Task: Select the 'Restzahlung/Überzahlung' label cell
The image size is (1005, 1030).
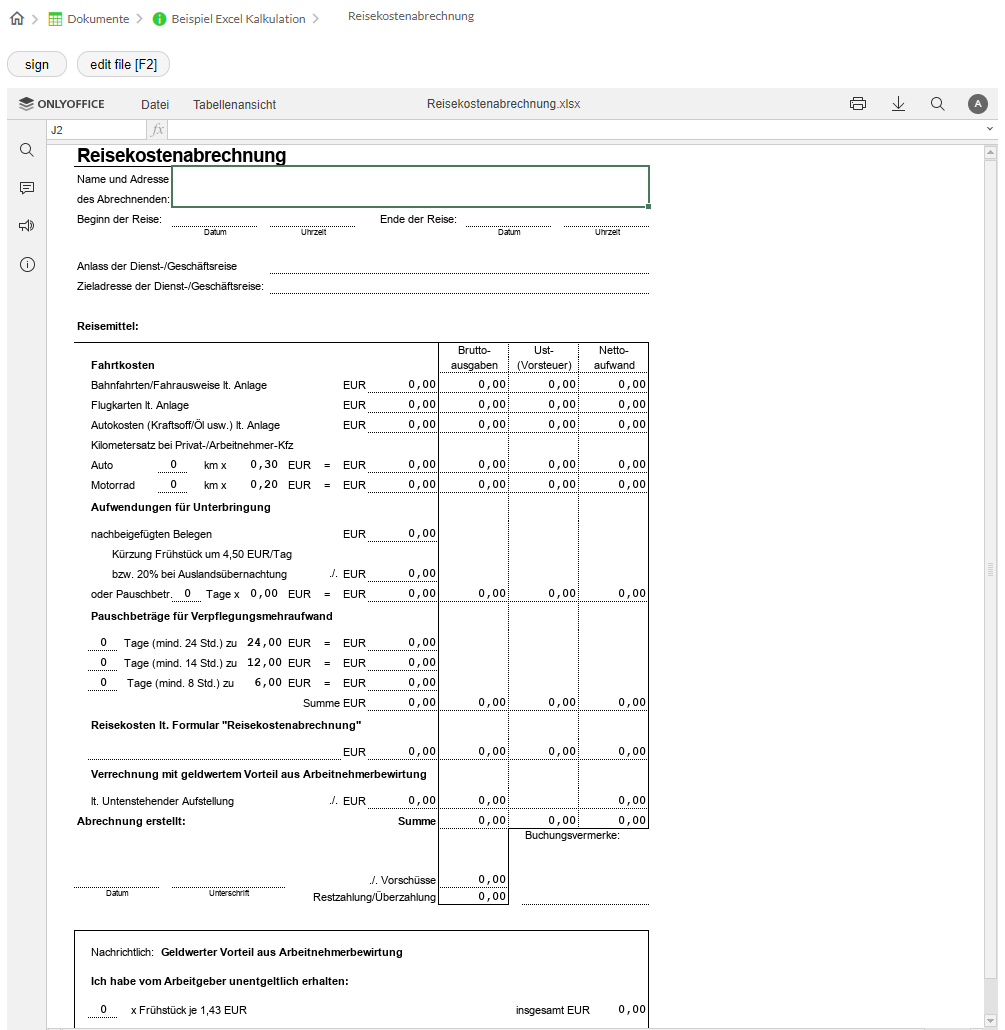Action: coord(374,897)
